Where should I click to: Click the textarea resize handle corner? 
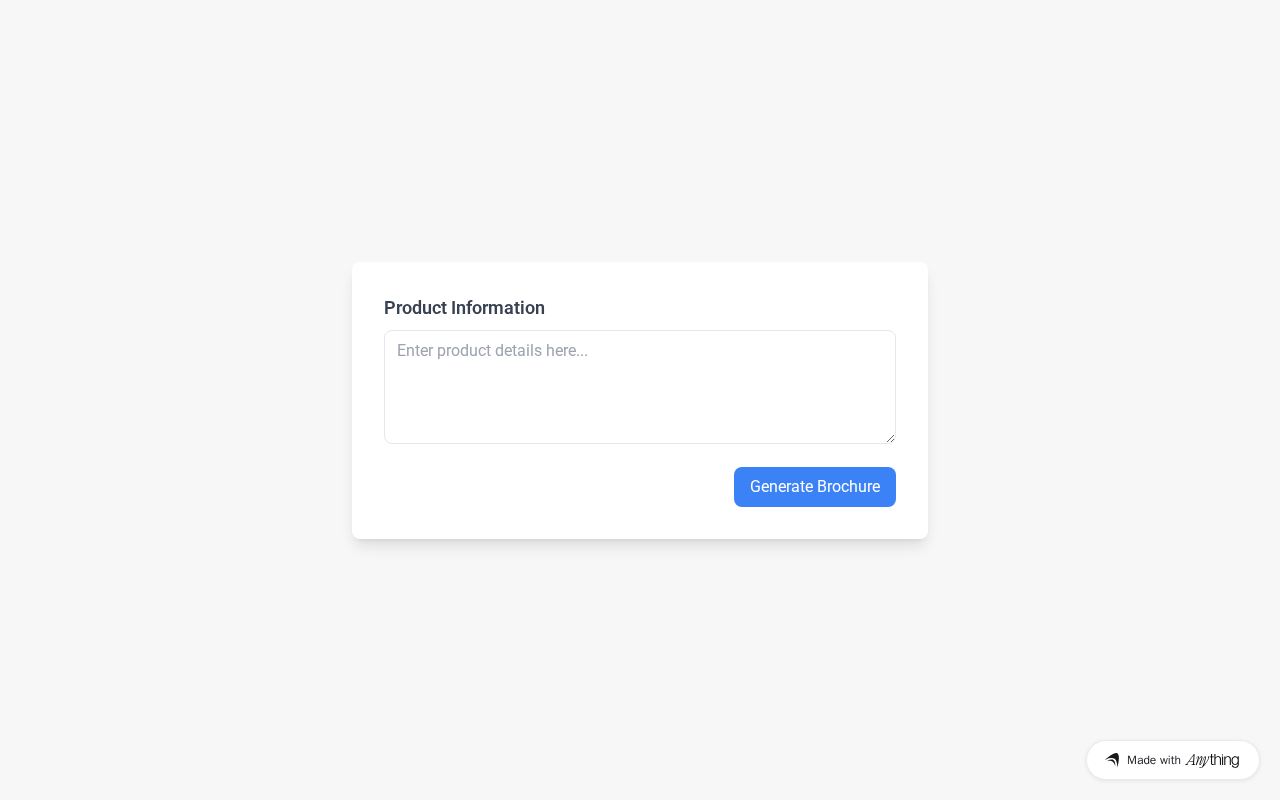[890, 438]
